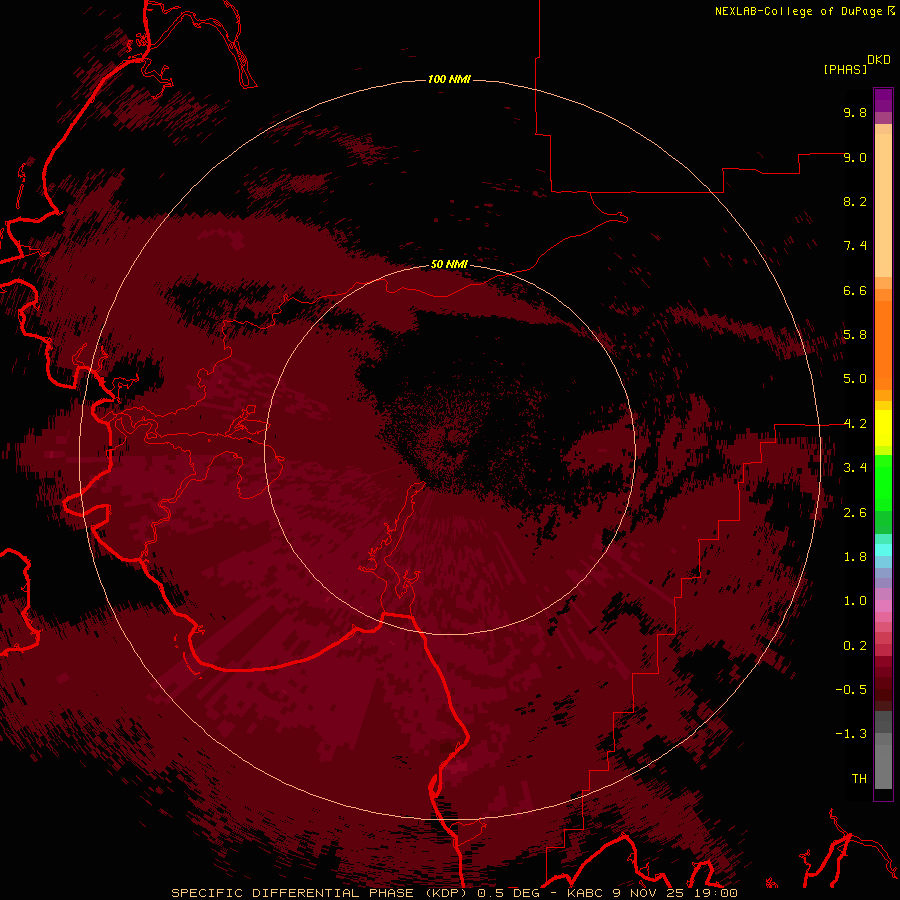Viewport: 900px width, 900px height.
Task: Click the 9.8 value on the scale
Action: pos(855,112)
